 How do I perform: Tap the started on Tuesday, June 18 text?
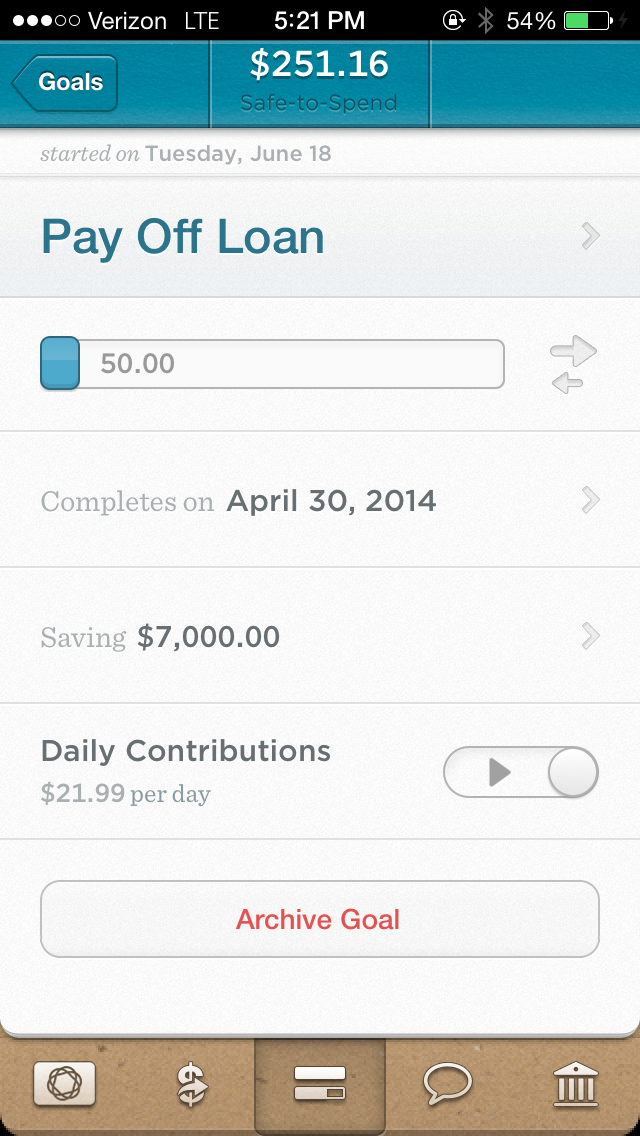(187, 154)
